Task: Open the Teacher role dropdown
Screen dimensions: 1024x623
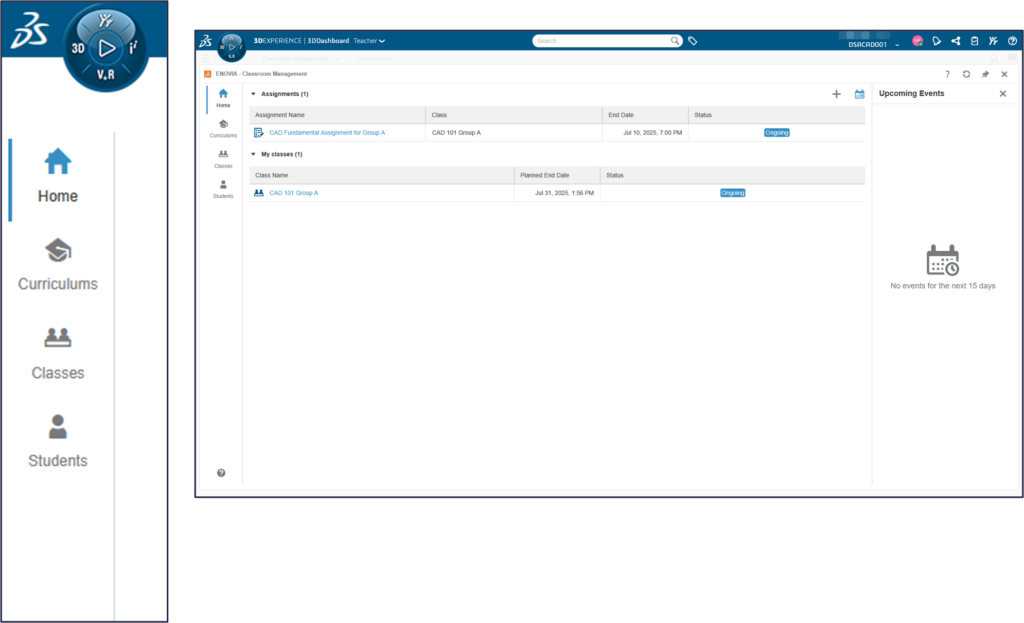Action: 369,41
